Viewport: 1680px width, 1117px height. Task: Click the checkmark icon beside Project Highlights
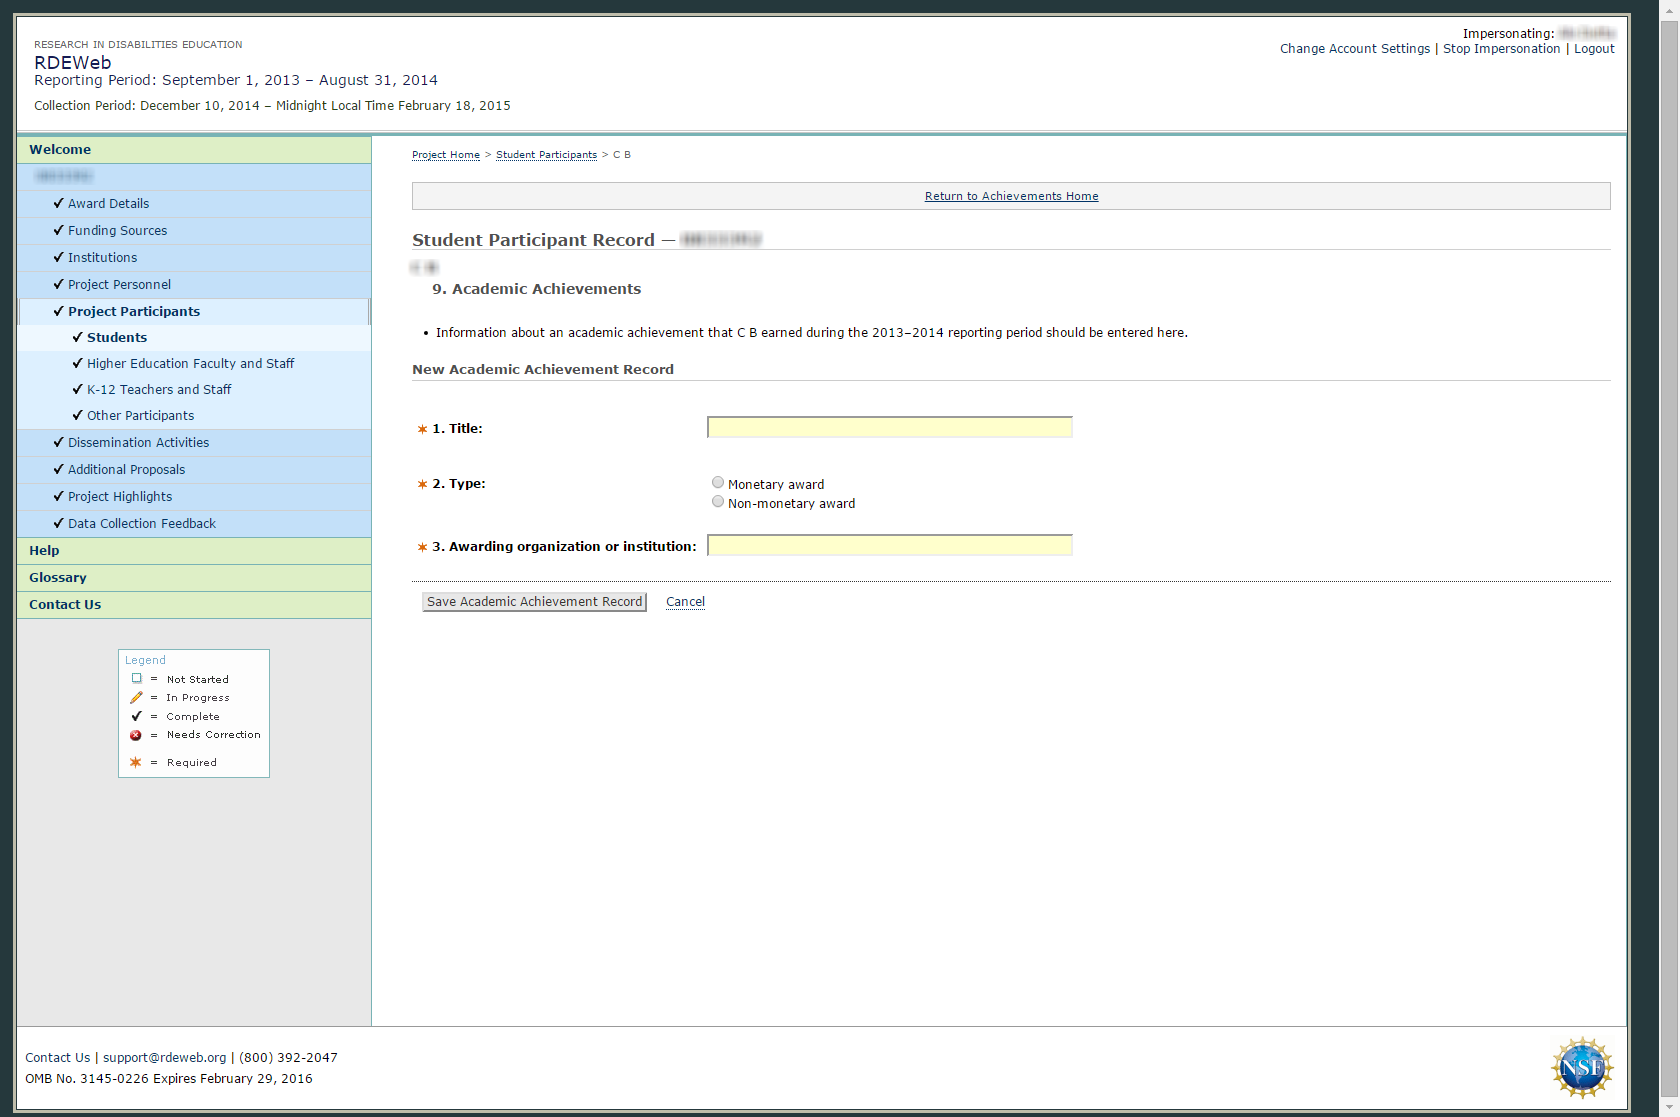[58, 496]
